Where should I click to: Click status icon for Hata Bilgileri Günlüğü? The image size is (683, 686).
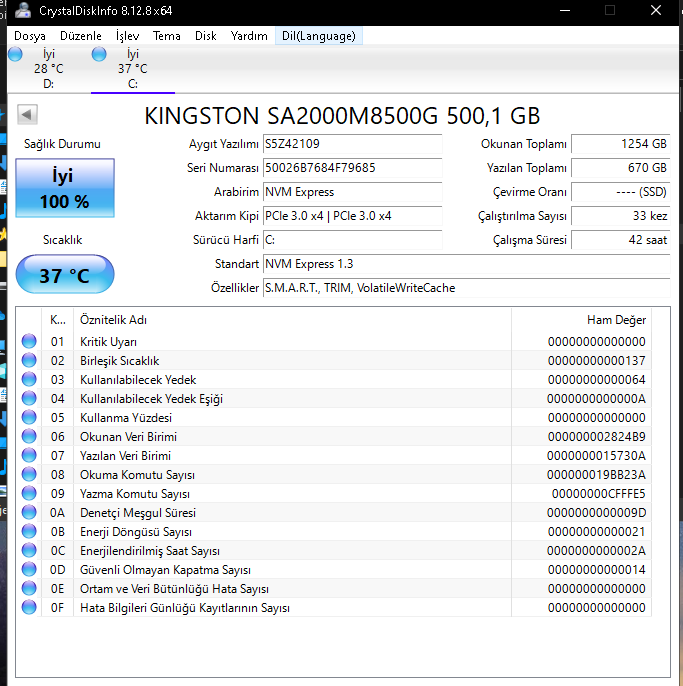point(29,608)
